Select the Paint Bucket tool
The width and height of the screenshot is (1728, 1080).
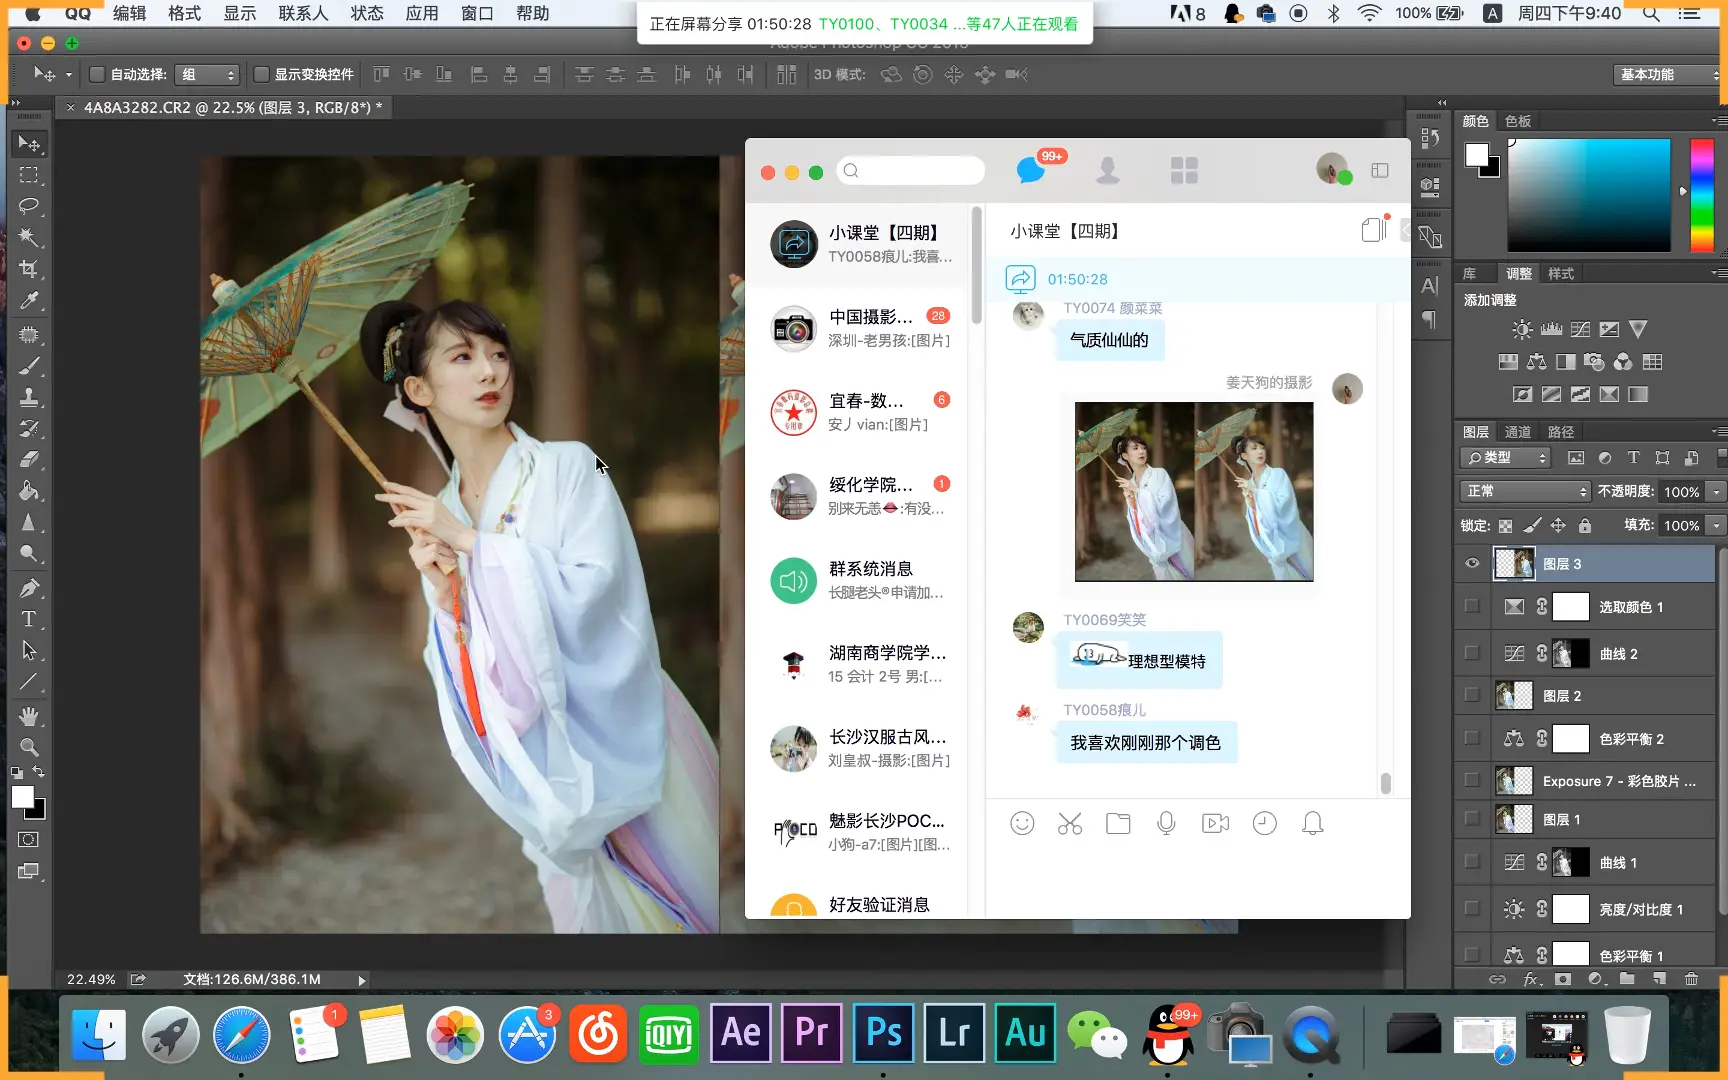pyautogui.click(x=29, y=491)
